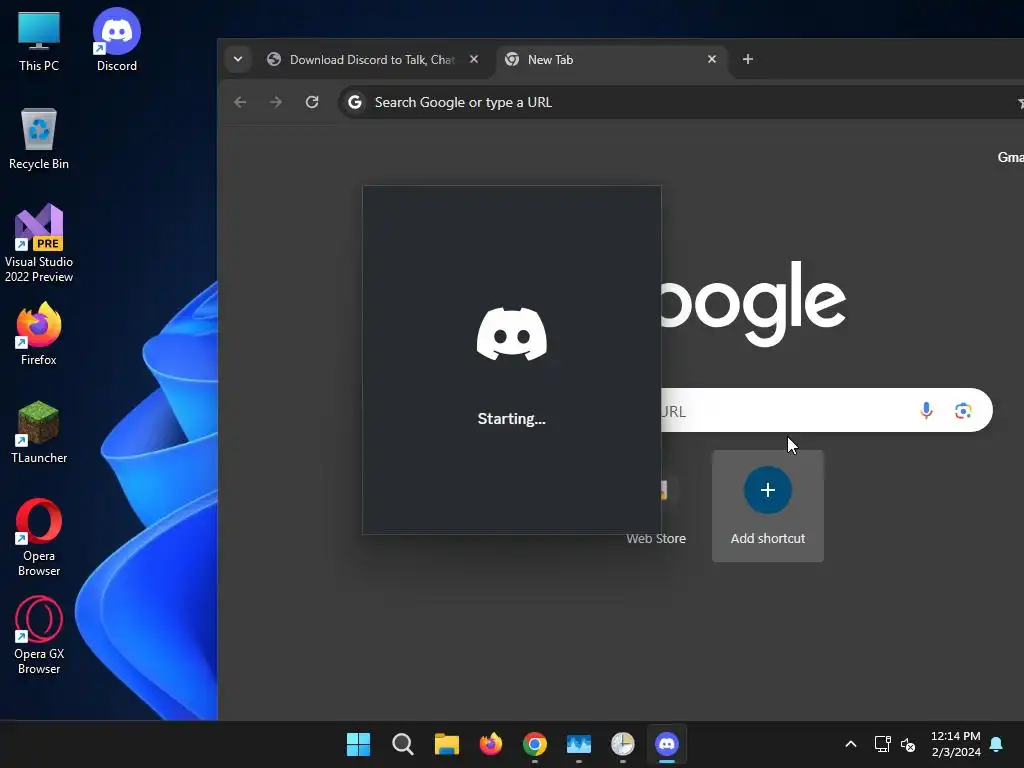
Task: Click the Google search box on page
Action: coord(826,411)
